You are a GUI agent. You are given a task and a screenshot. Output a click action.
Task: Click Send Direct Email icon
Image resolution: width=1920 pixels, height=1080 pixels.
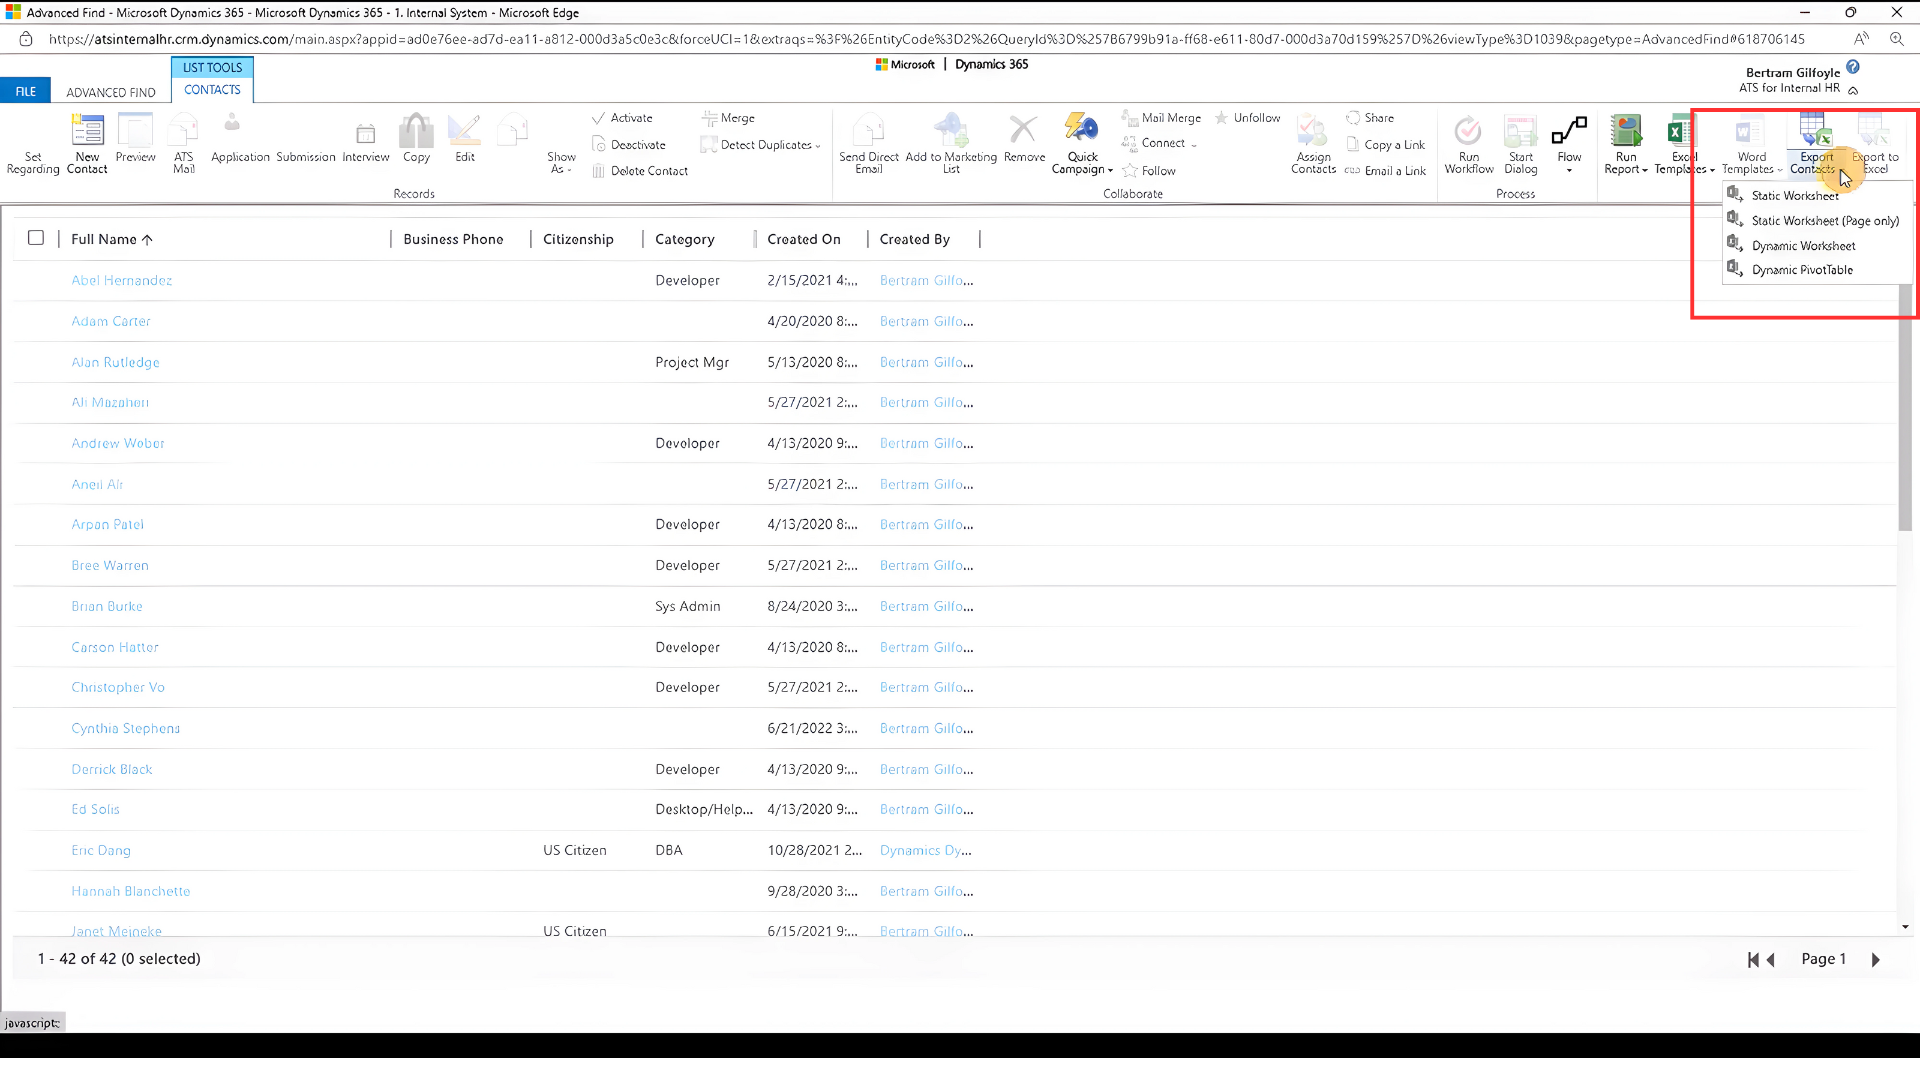tap(869, 145)
